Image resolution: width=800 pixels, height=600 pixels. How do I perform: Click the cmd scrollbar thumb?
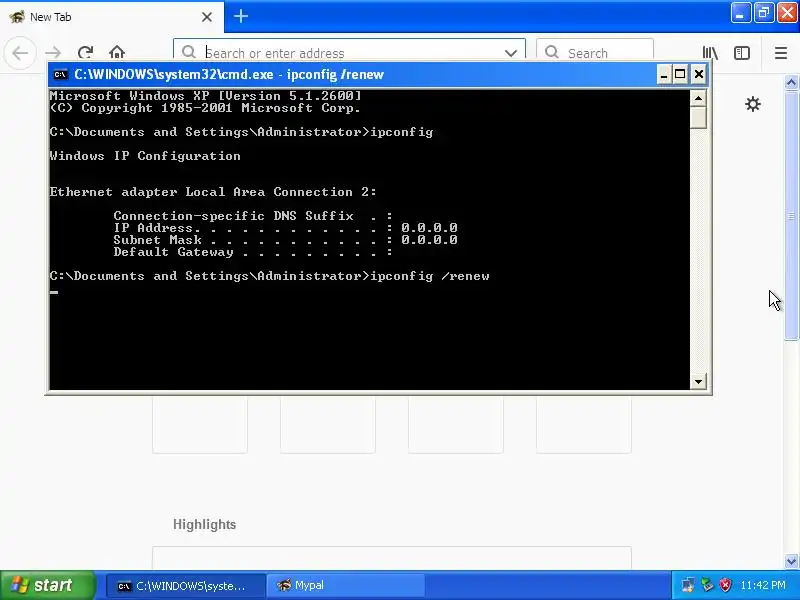coord(698,118)
